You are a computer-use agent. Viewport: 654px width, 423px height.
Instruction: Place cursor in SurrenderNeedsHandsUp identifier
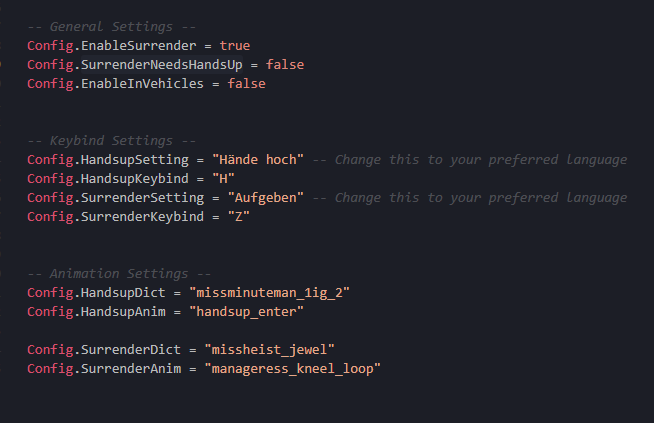162,65
